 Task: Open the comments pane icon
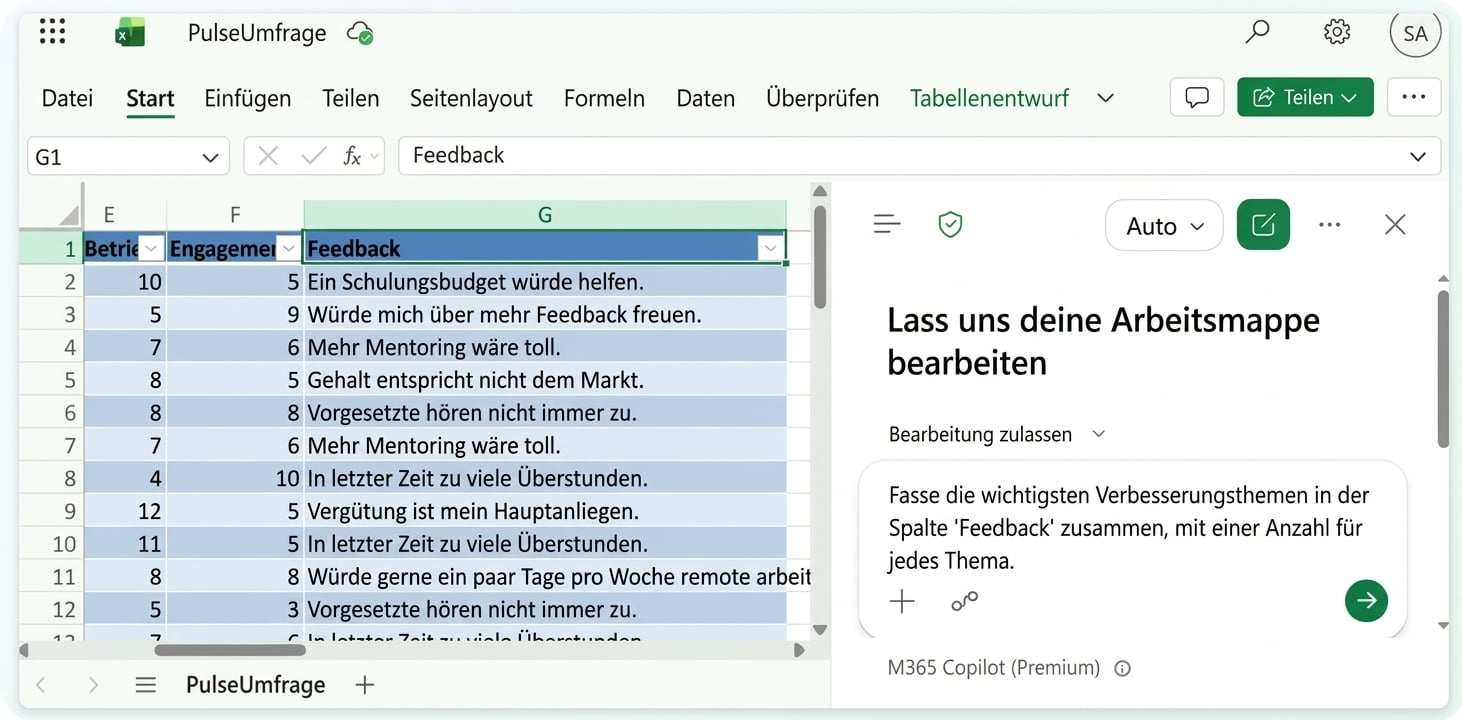1197,97
